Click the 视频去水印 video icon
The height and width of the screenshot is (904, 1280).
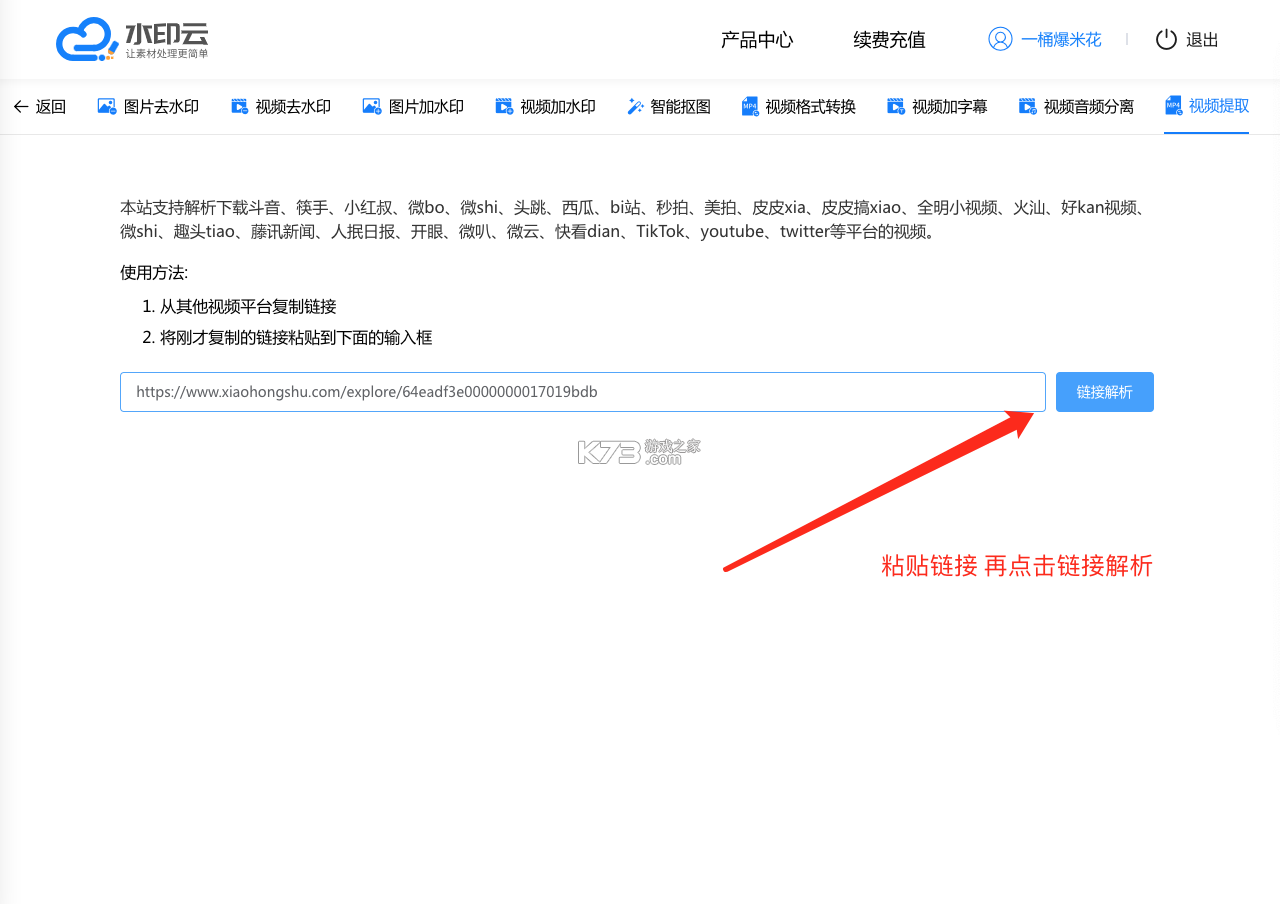[x=239, y=106]
